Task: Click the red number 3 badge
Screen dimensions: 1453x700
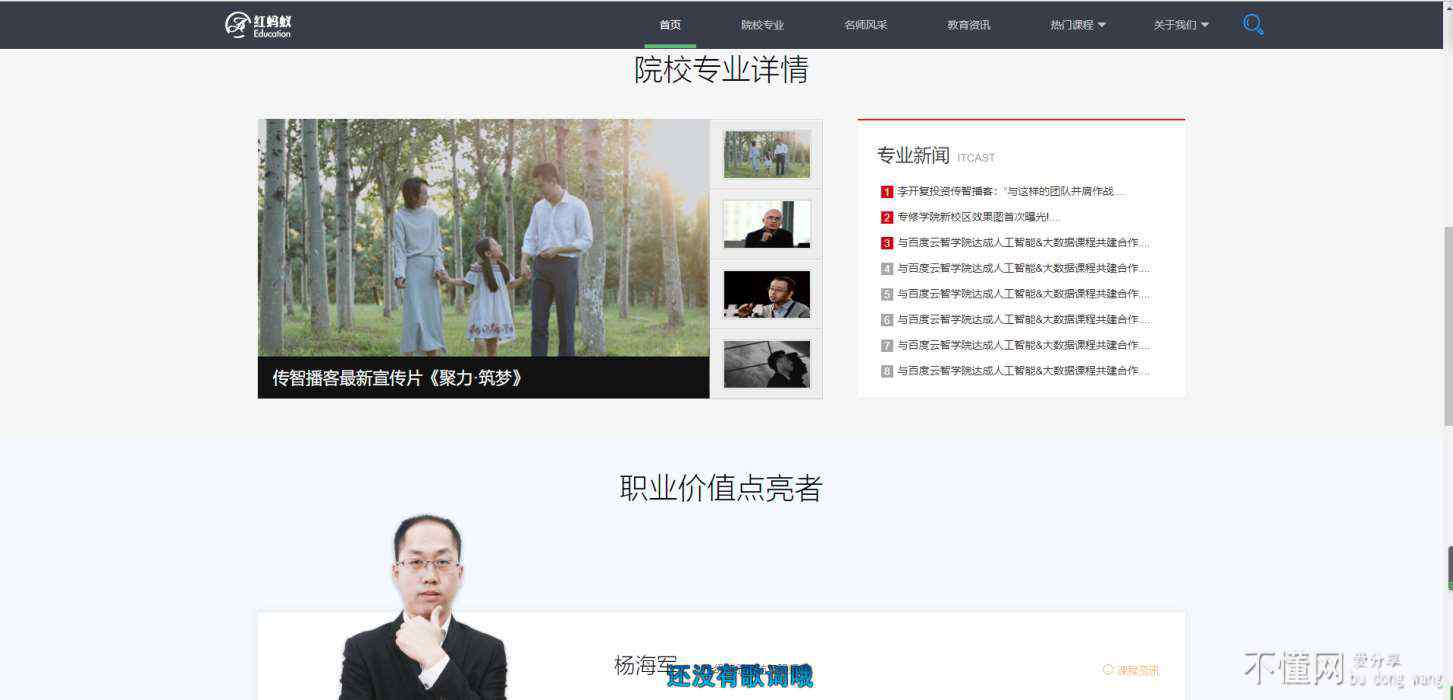Action: (x=887, y=243)
